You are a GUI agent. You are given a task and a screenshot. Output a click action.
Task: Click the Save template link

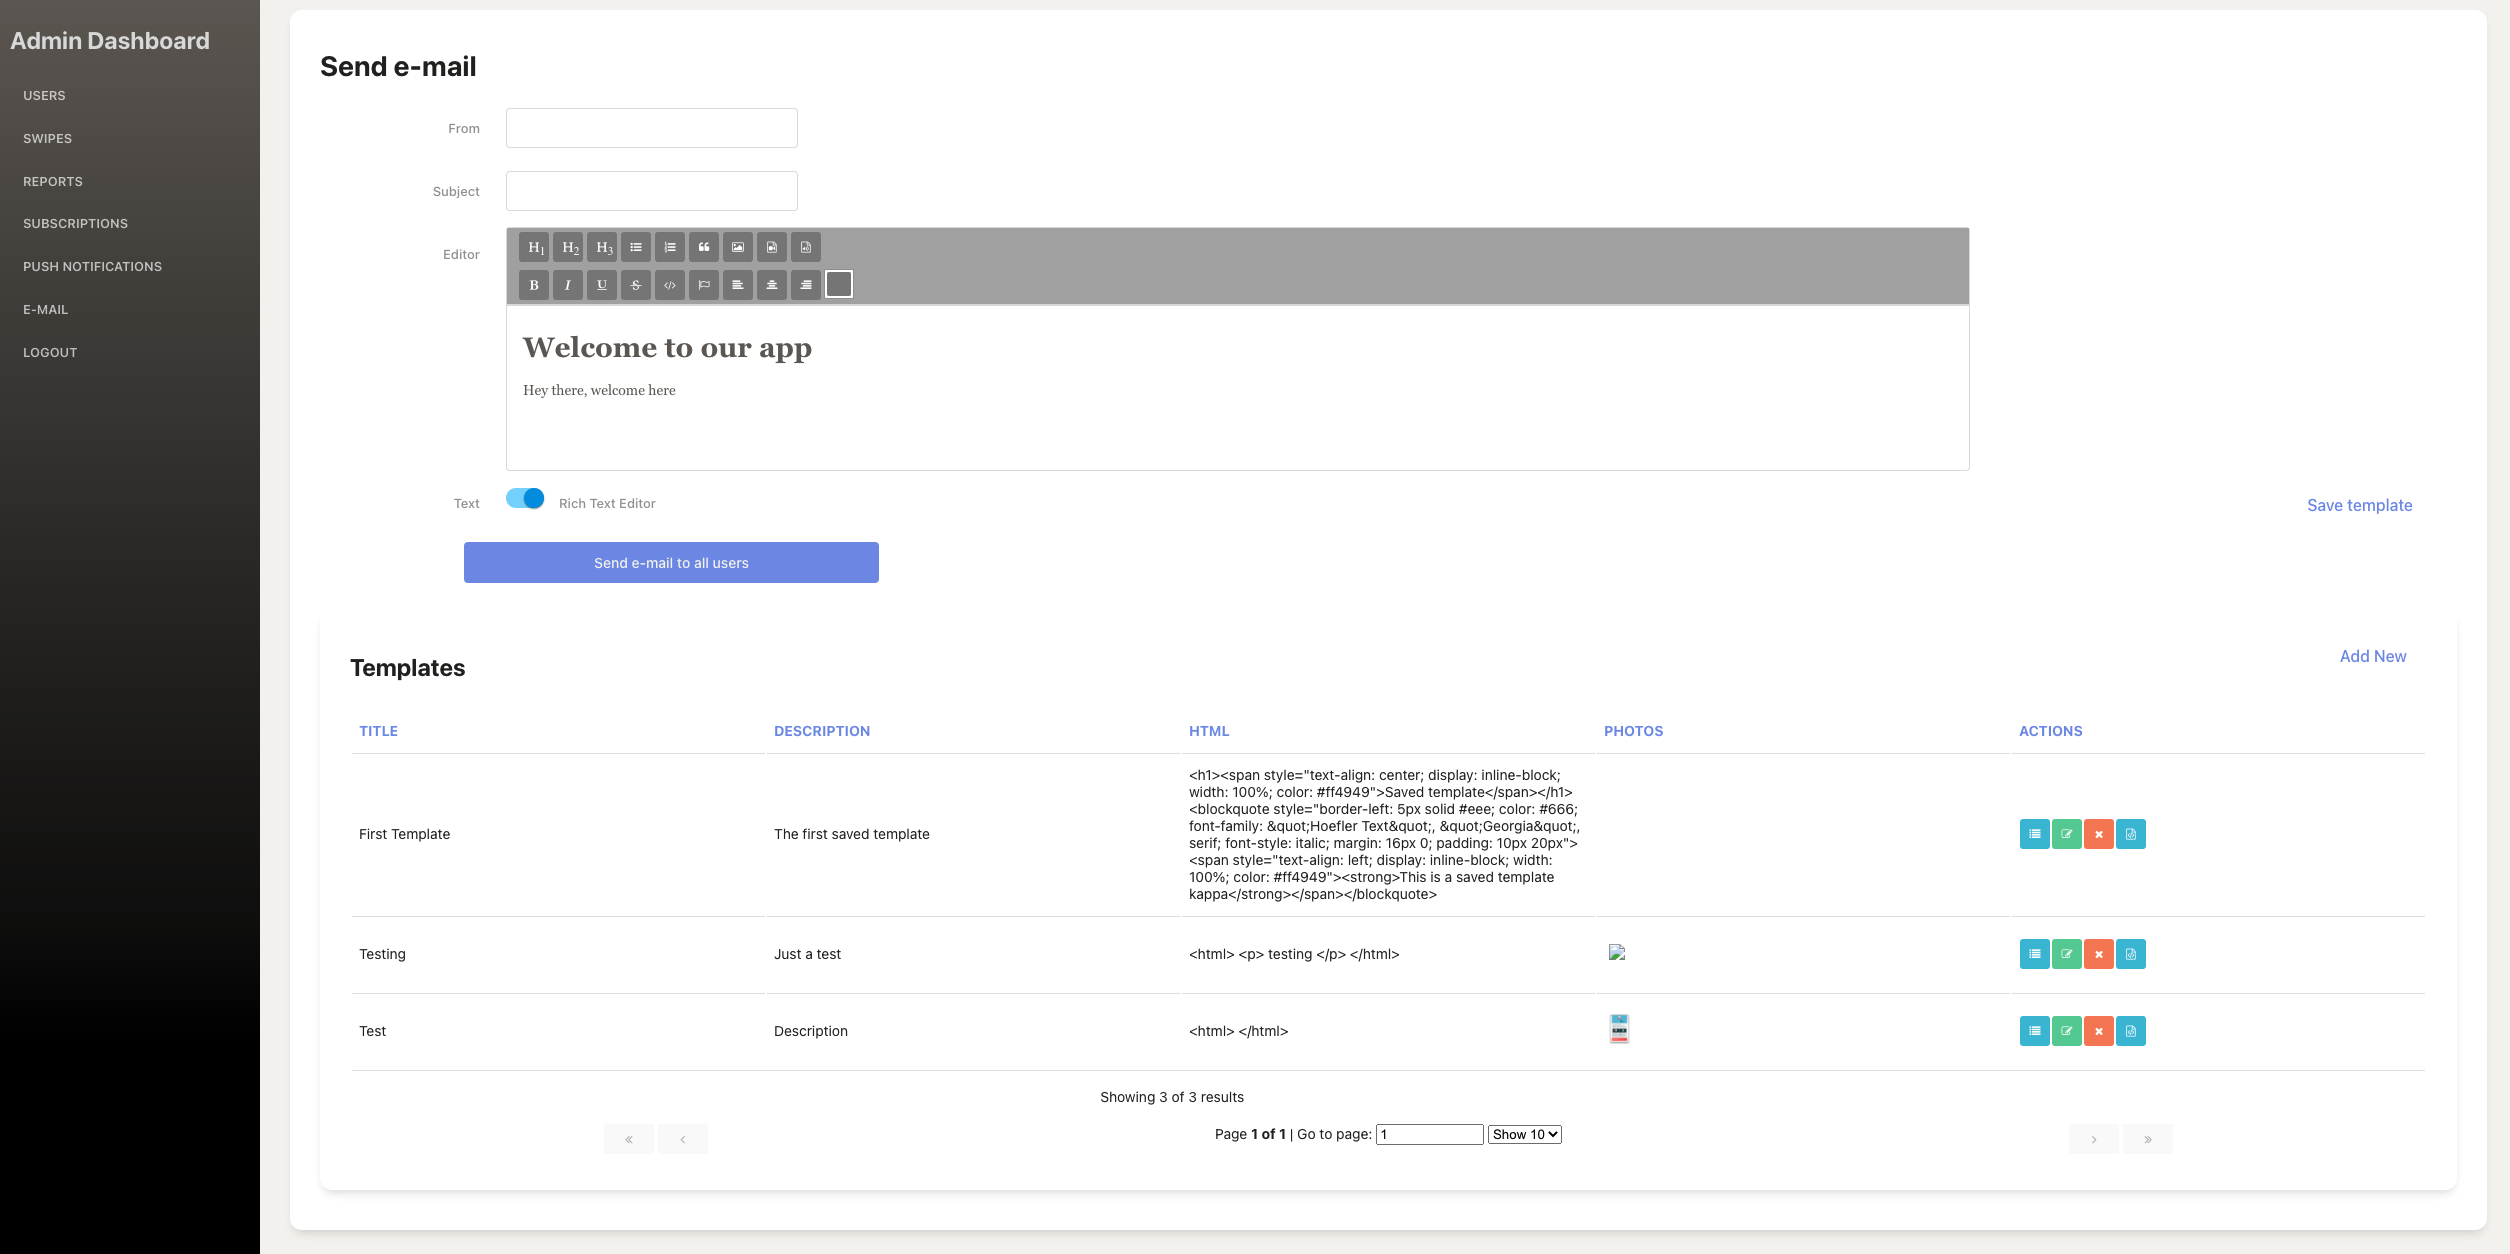[x=2359, y=505]
